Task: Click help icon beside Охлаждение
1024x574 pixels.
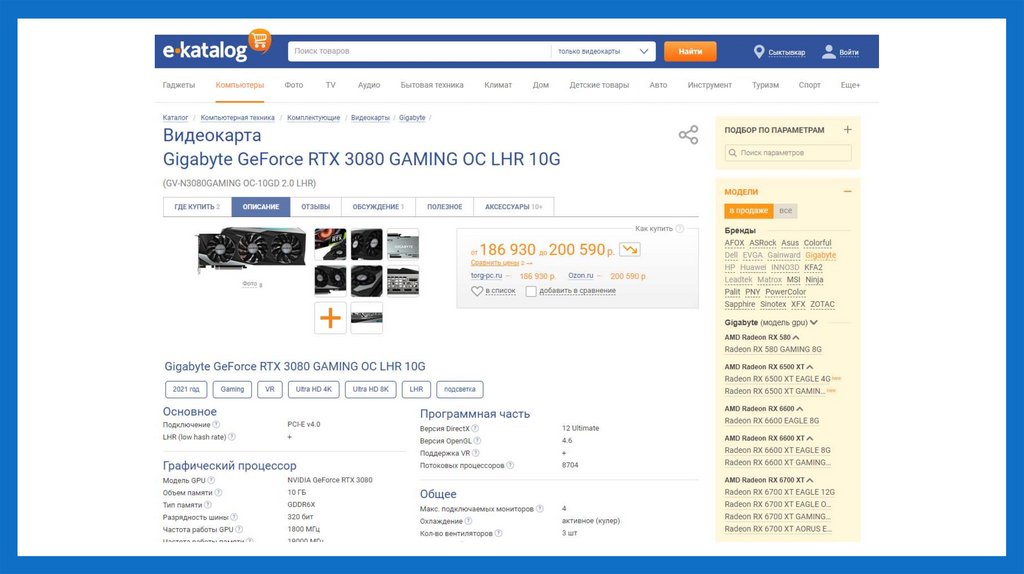Action: (468, 521)
